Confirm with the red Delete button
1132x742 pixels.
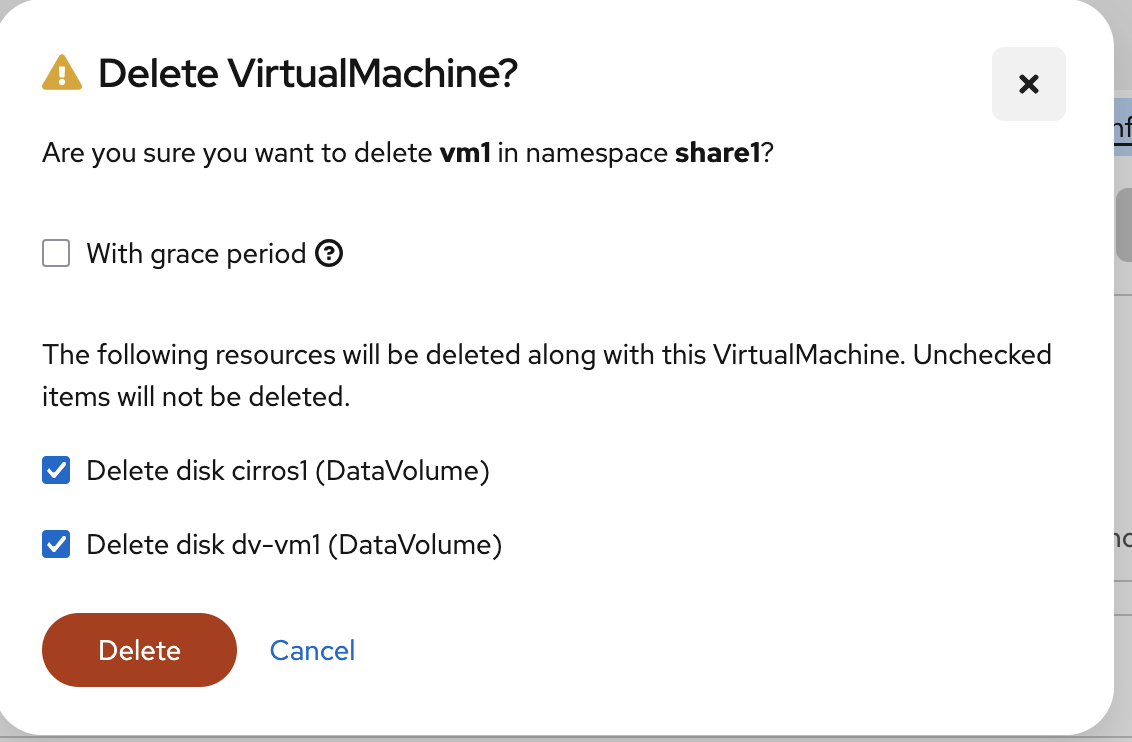point(139,650)
